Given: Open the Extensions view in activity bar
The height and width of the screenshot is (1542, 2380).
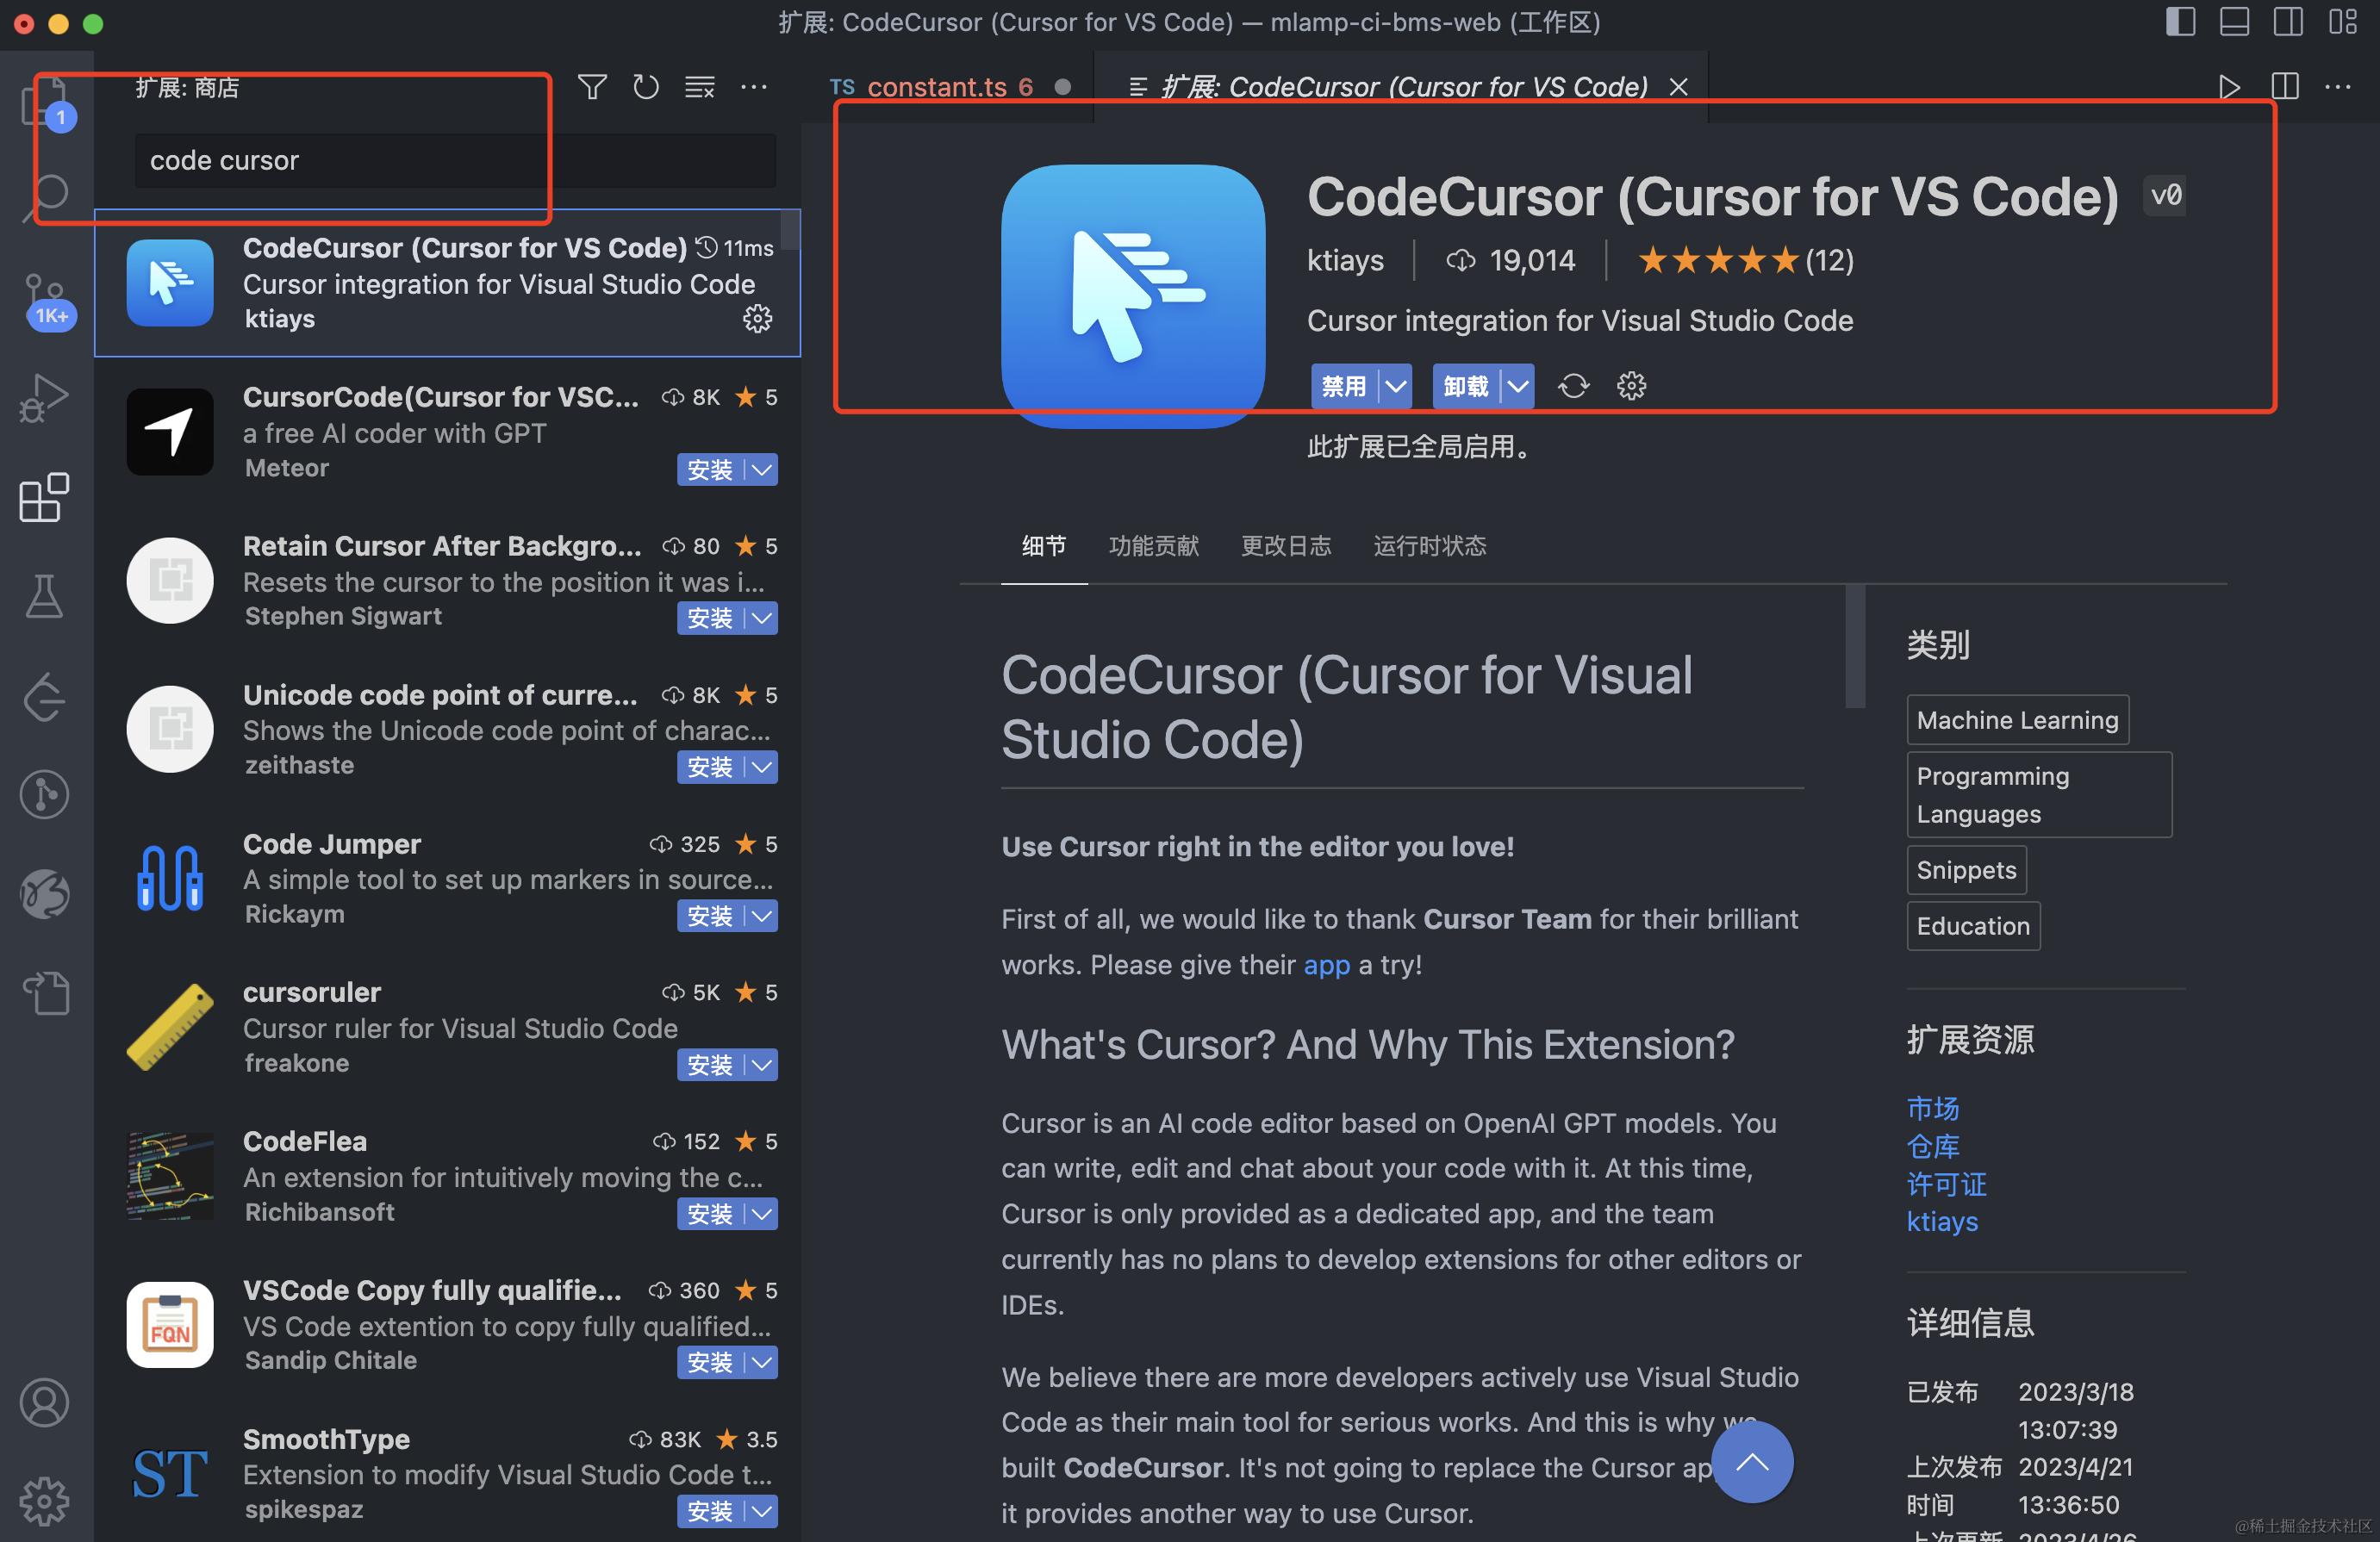Looking at the screenshot, I should pyautogui.click(x=44, y=497).
